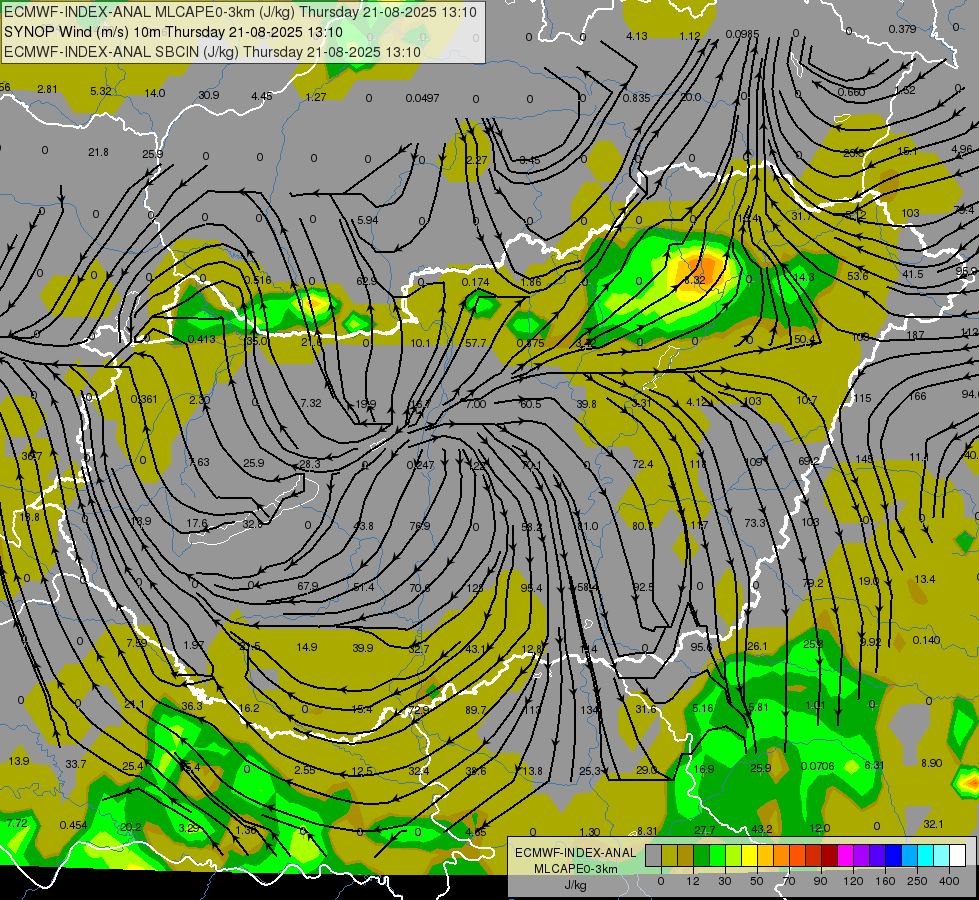Click the map value 72.4
The height and width of the screenshot is (900, 979).
click(x=642, y=464)
